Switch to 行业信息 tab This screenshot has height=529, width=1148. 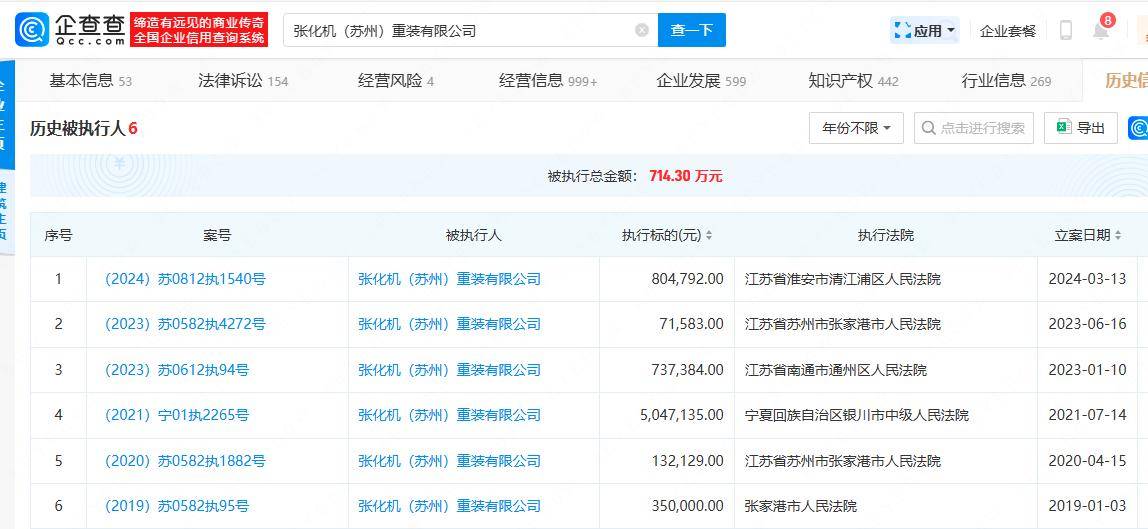[1006, 81]
